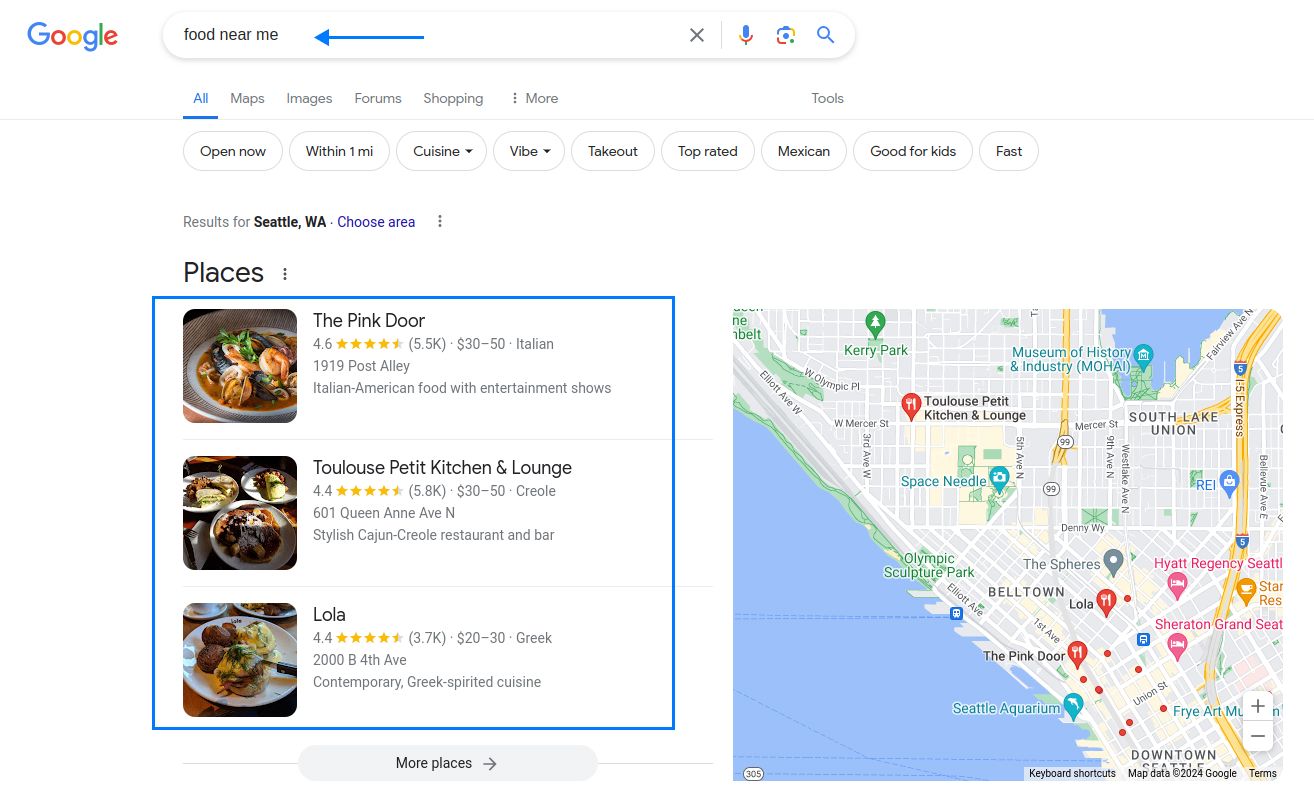The width and height of the screenshot is (1314, 806).
Task: Zoom in the map with plus button
Action: (x=1258, y=706)
